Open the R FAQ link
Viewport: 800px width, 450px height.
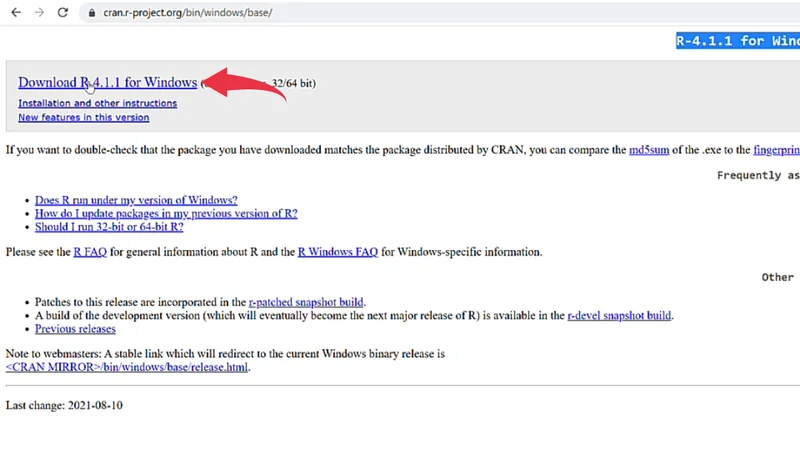[x=90, y=252]
